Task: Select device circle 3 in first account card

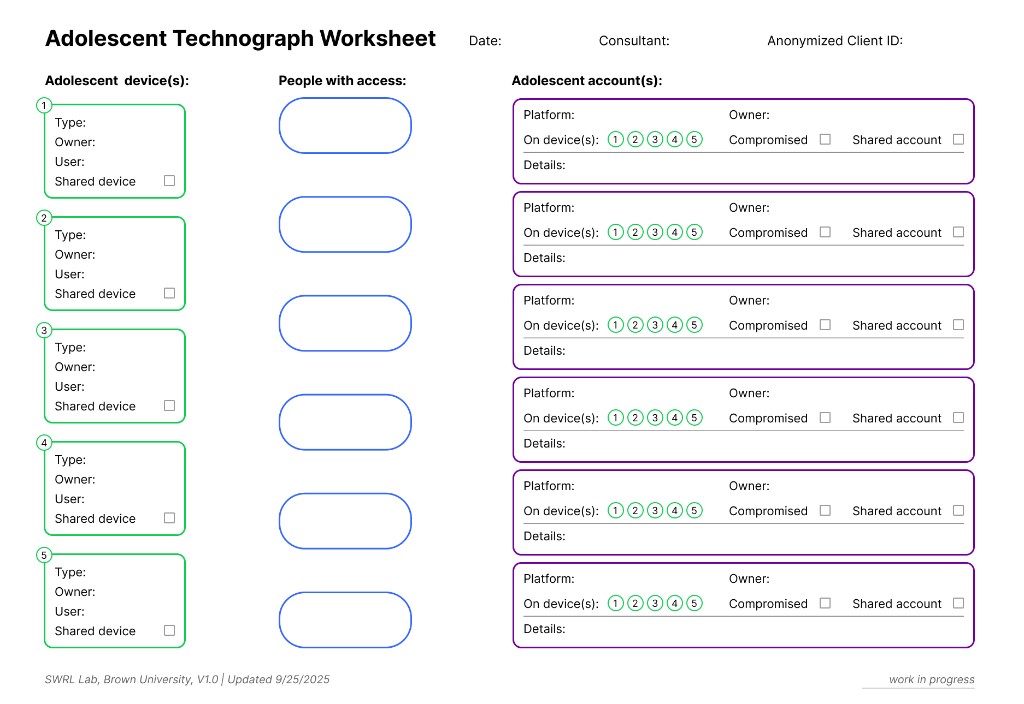Action: [x=655, y=139]
